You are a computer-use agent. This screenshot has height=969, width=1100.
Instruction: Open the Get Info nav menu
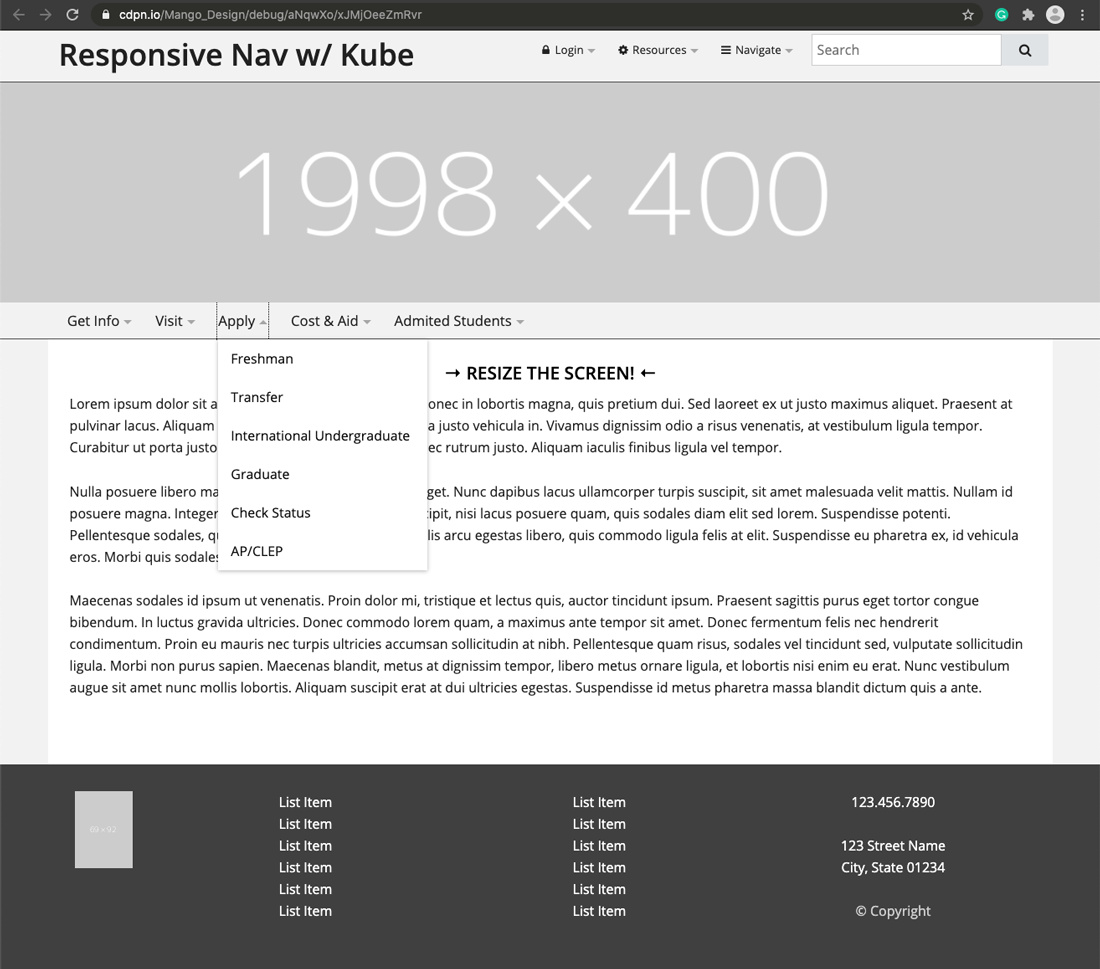[x=99, y=321]
